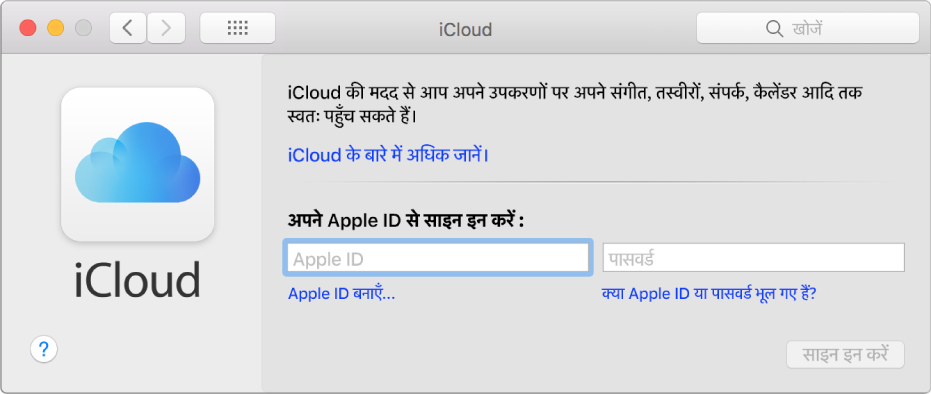Click into the Apple ID text field

[438, 257]
